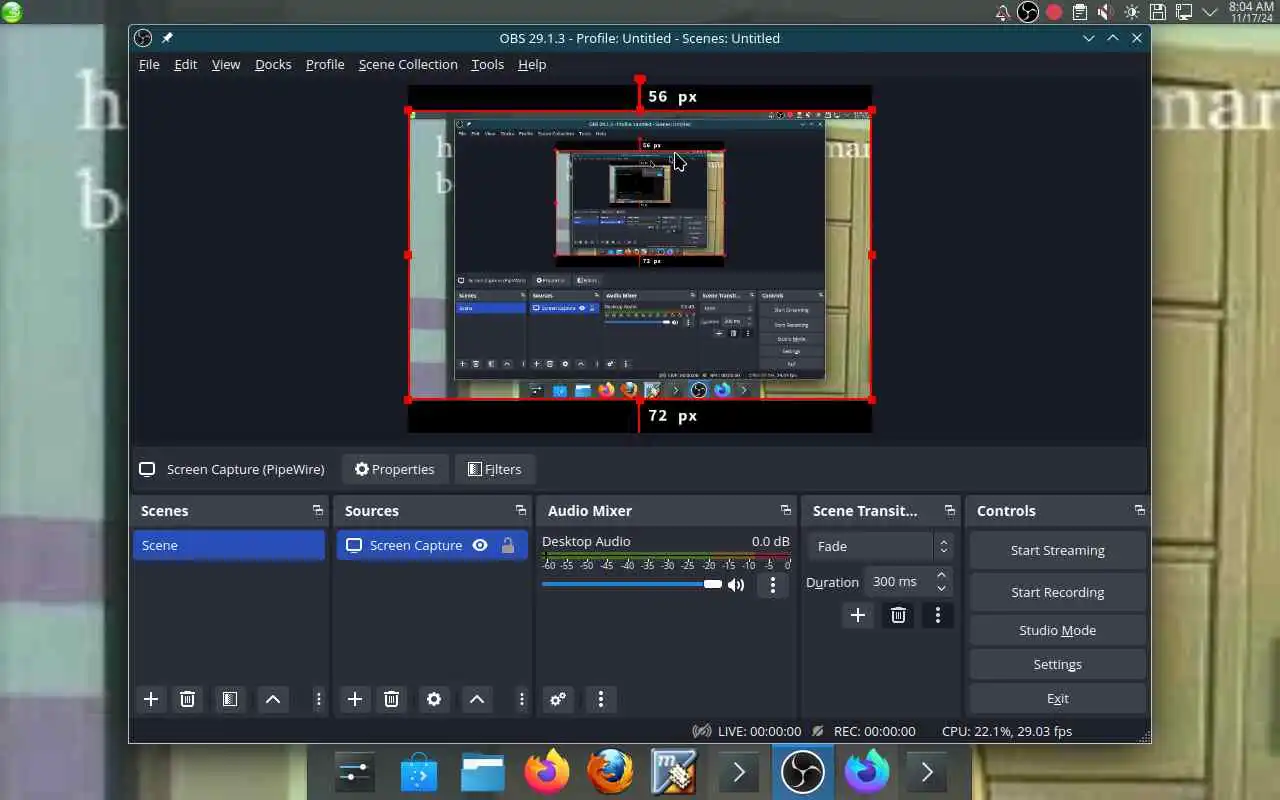1280x800 pixels.
Task: Open the file manager from the taskbar
Action: click(x=483, y=772)
